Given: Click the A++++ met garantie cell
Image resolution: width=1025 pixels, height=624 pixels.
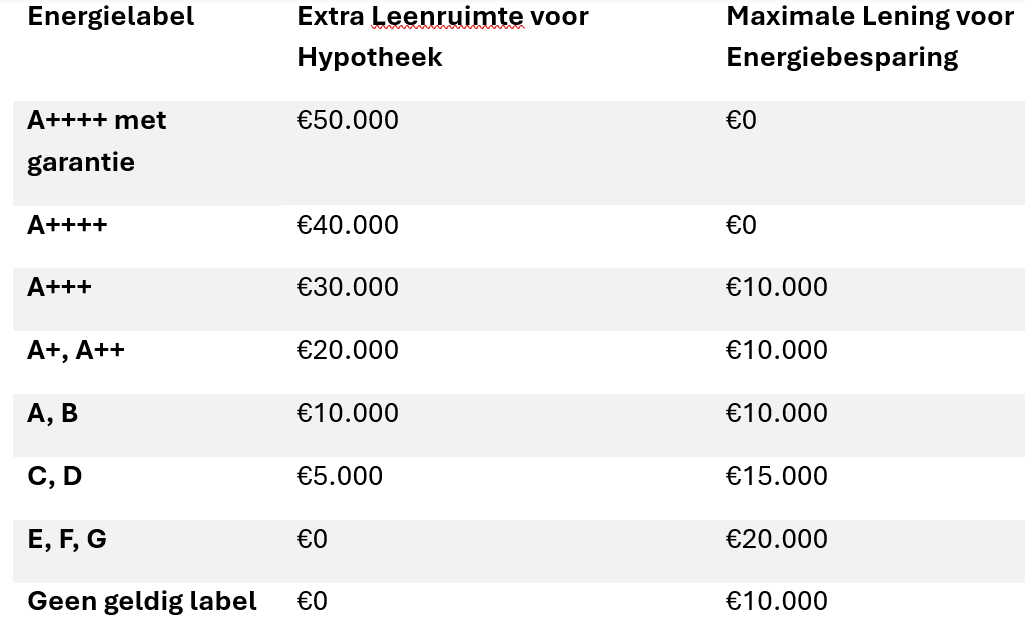Looking at the screenshot, I should pyautogui.click(x=97, y=140).
